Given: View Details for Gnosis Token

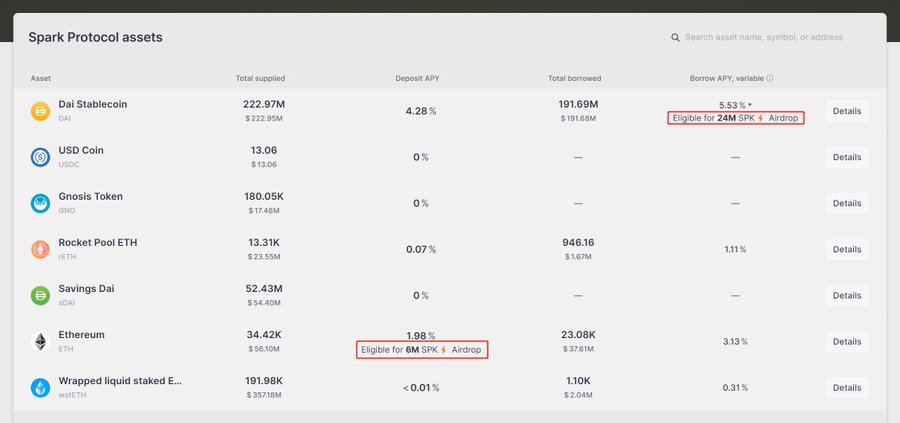Looking at the screenshot, I should [846, 203].
